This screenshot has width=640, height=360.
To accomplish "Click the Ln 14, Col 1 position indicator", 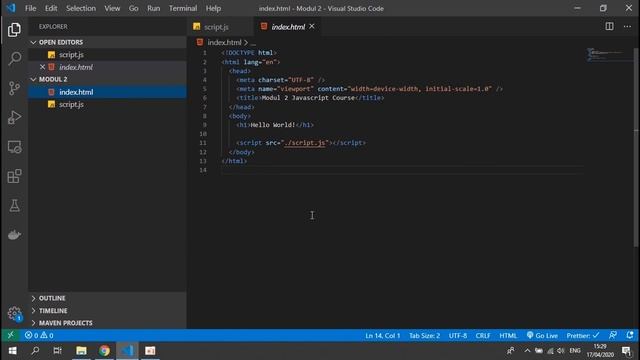I will coord(382,336).
